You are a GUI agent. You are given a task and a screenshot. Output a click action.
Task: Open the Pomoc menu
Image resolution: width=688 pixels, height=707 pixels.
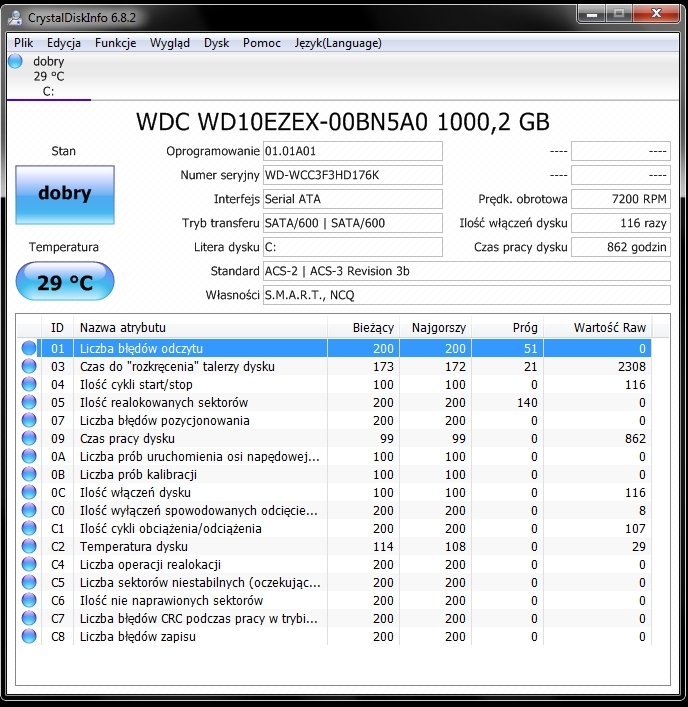261,43
